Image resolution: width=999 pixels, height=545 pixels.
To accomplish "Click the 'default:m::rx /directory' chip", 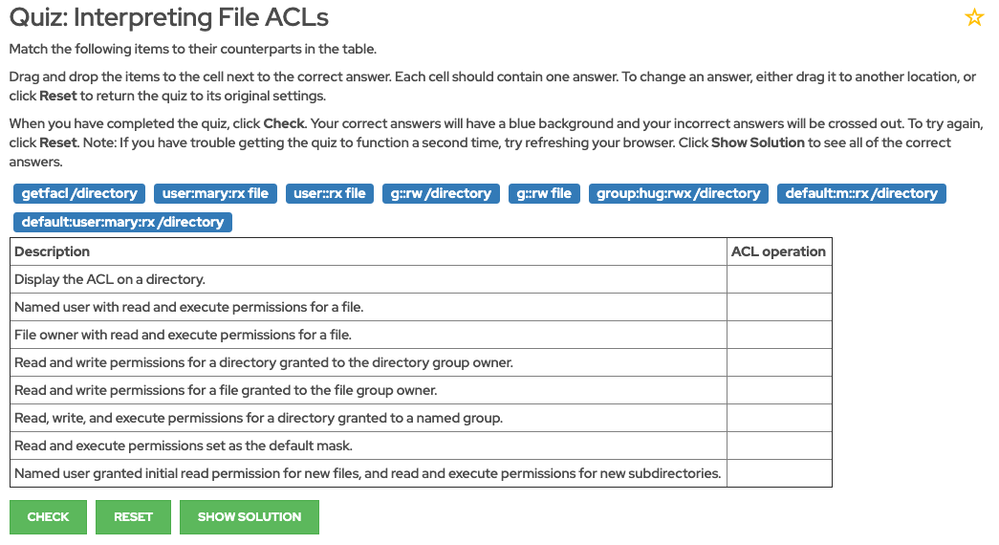I will (861, 193).
